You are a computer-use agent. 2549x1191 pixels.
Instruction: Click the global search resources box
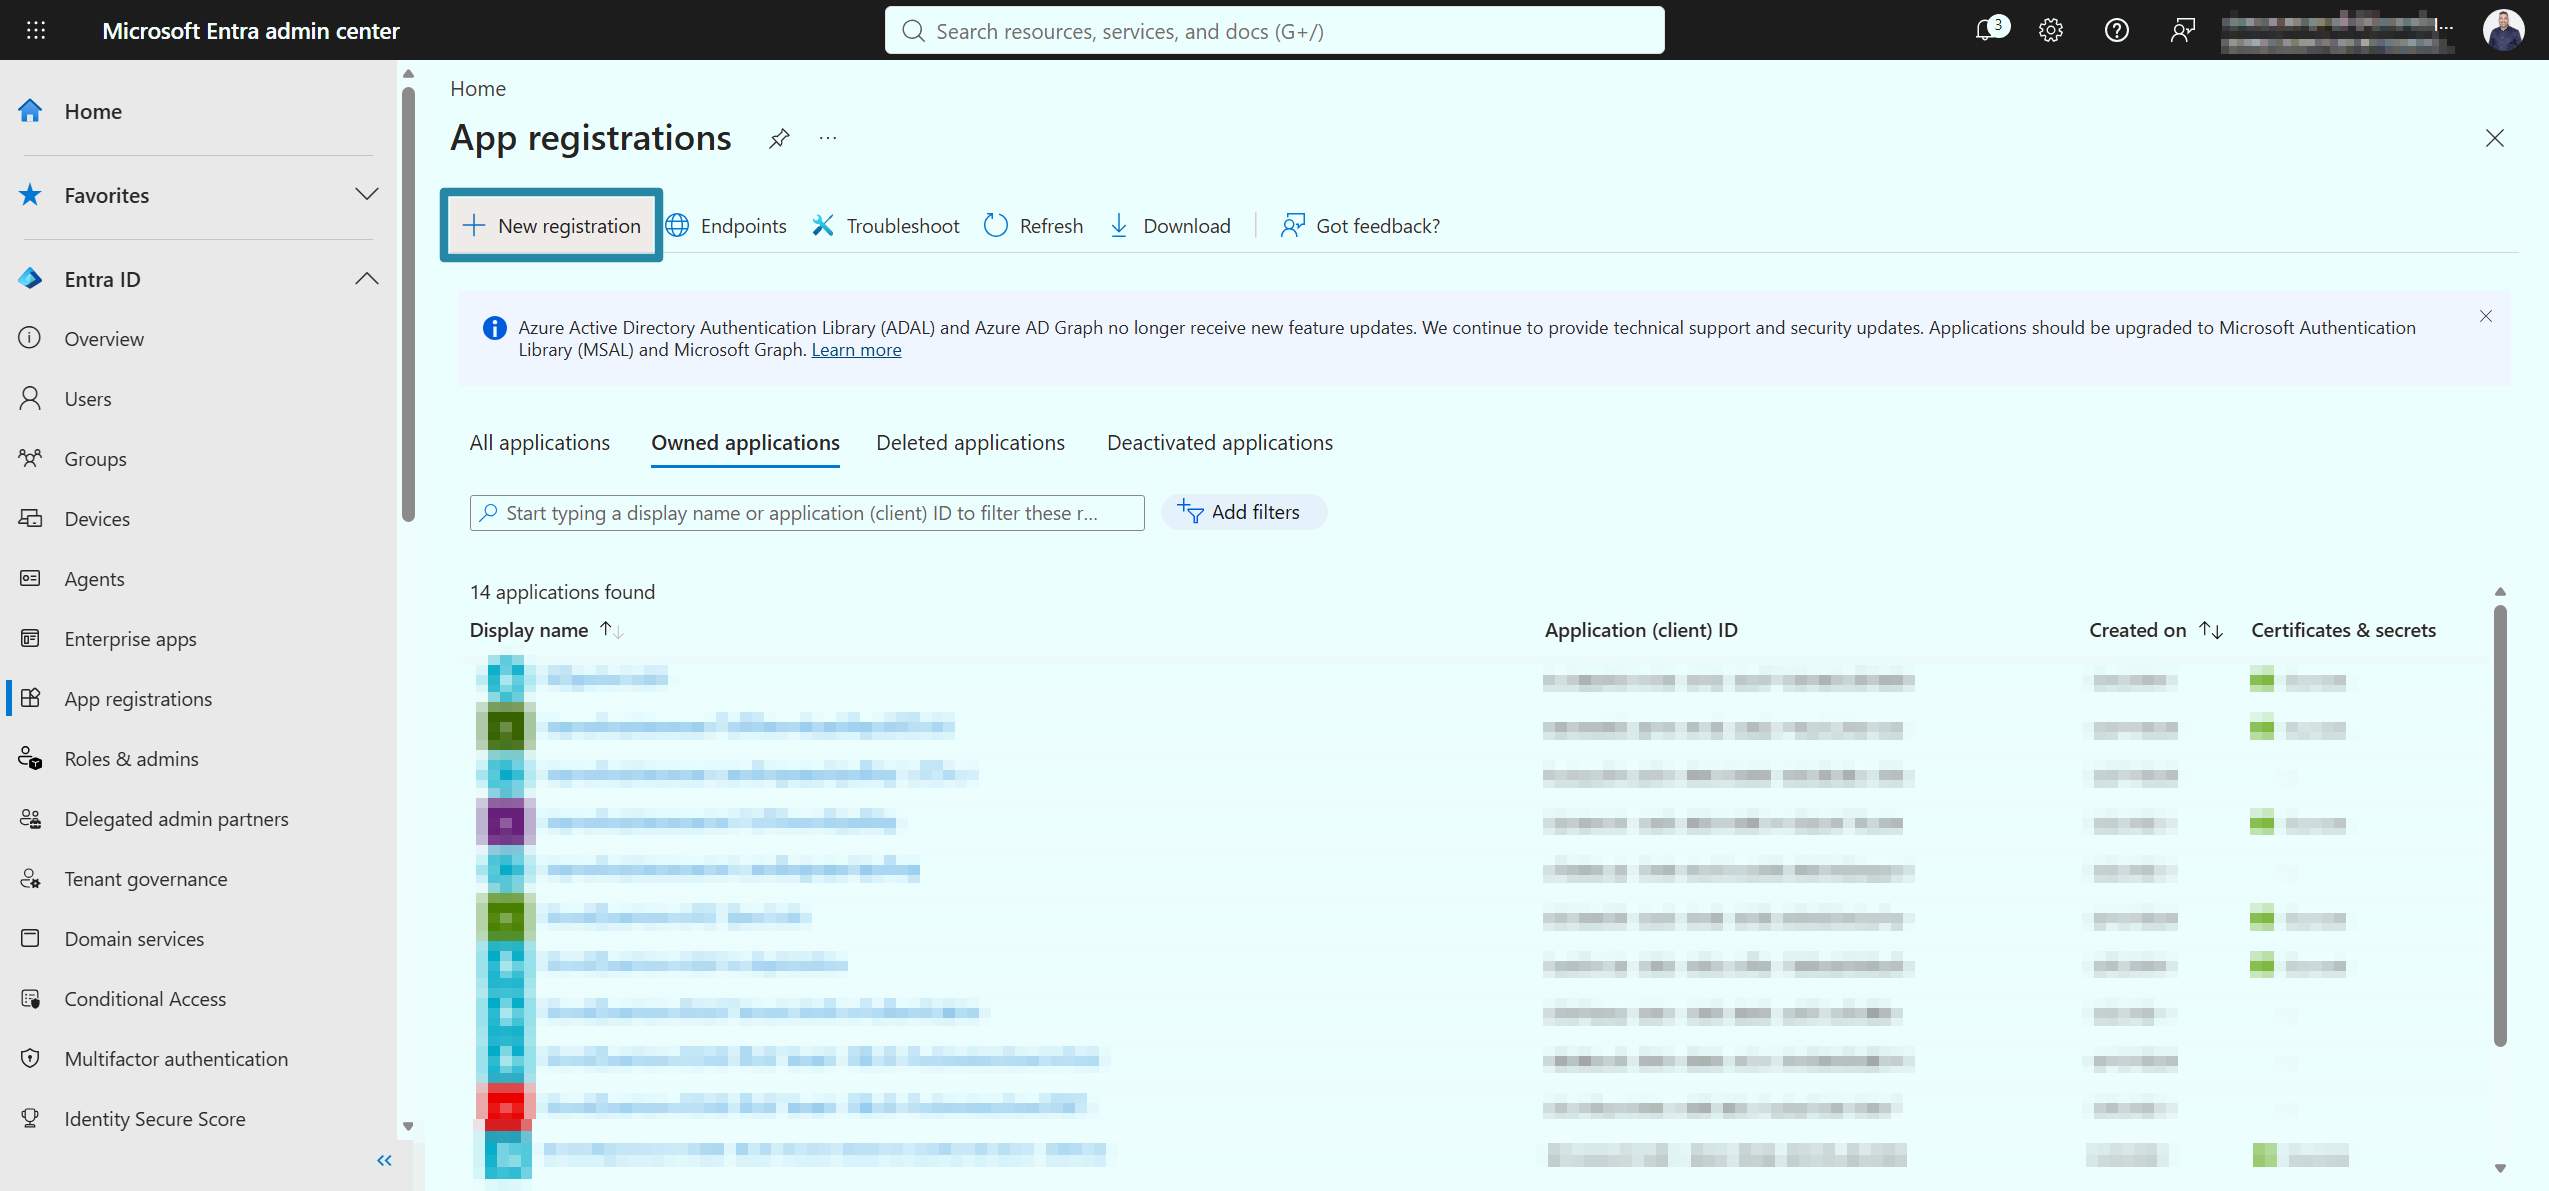tap(1274, 30)
